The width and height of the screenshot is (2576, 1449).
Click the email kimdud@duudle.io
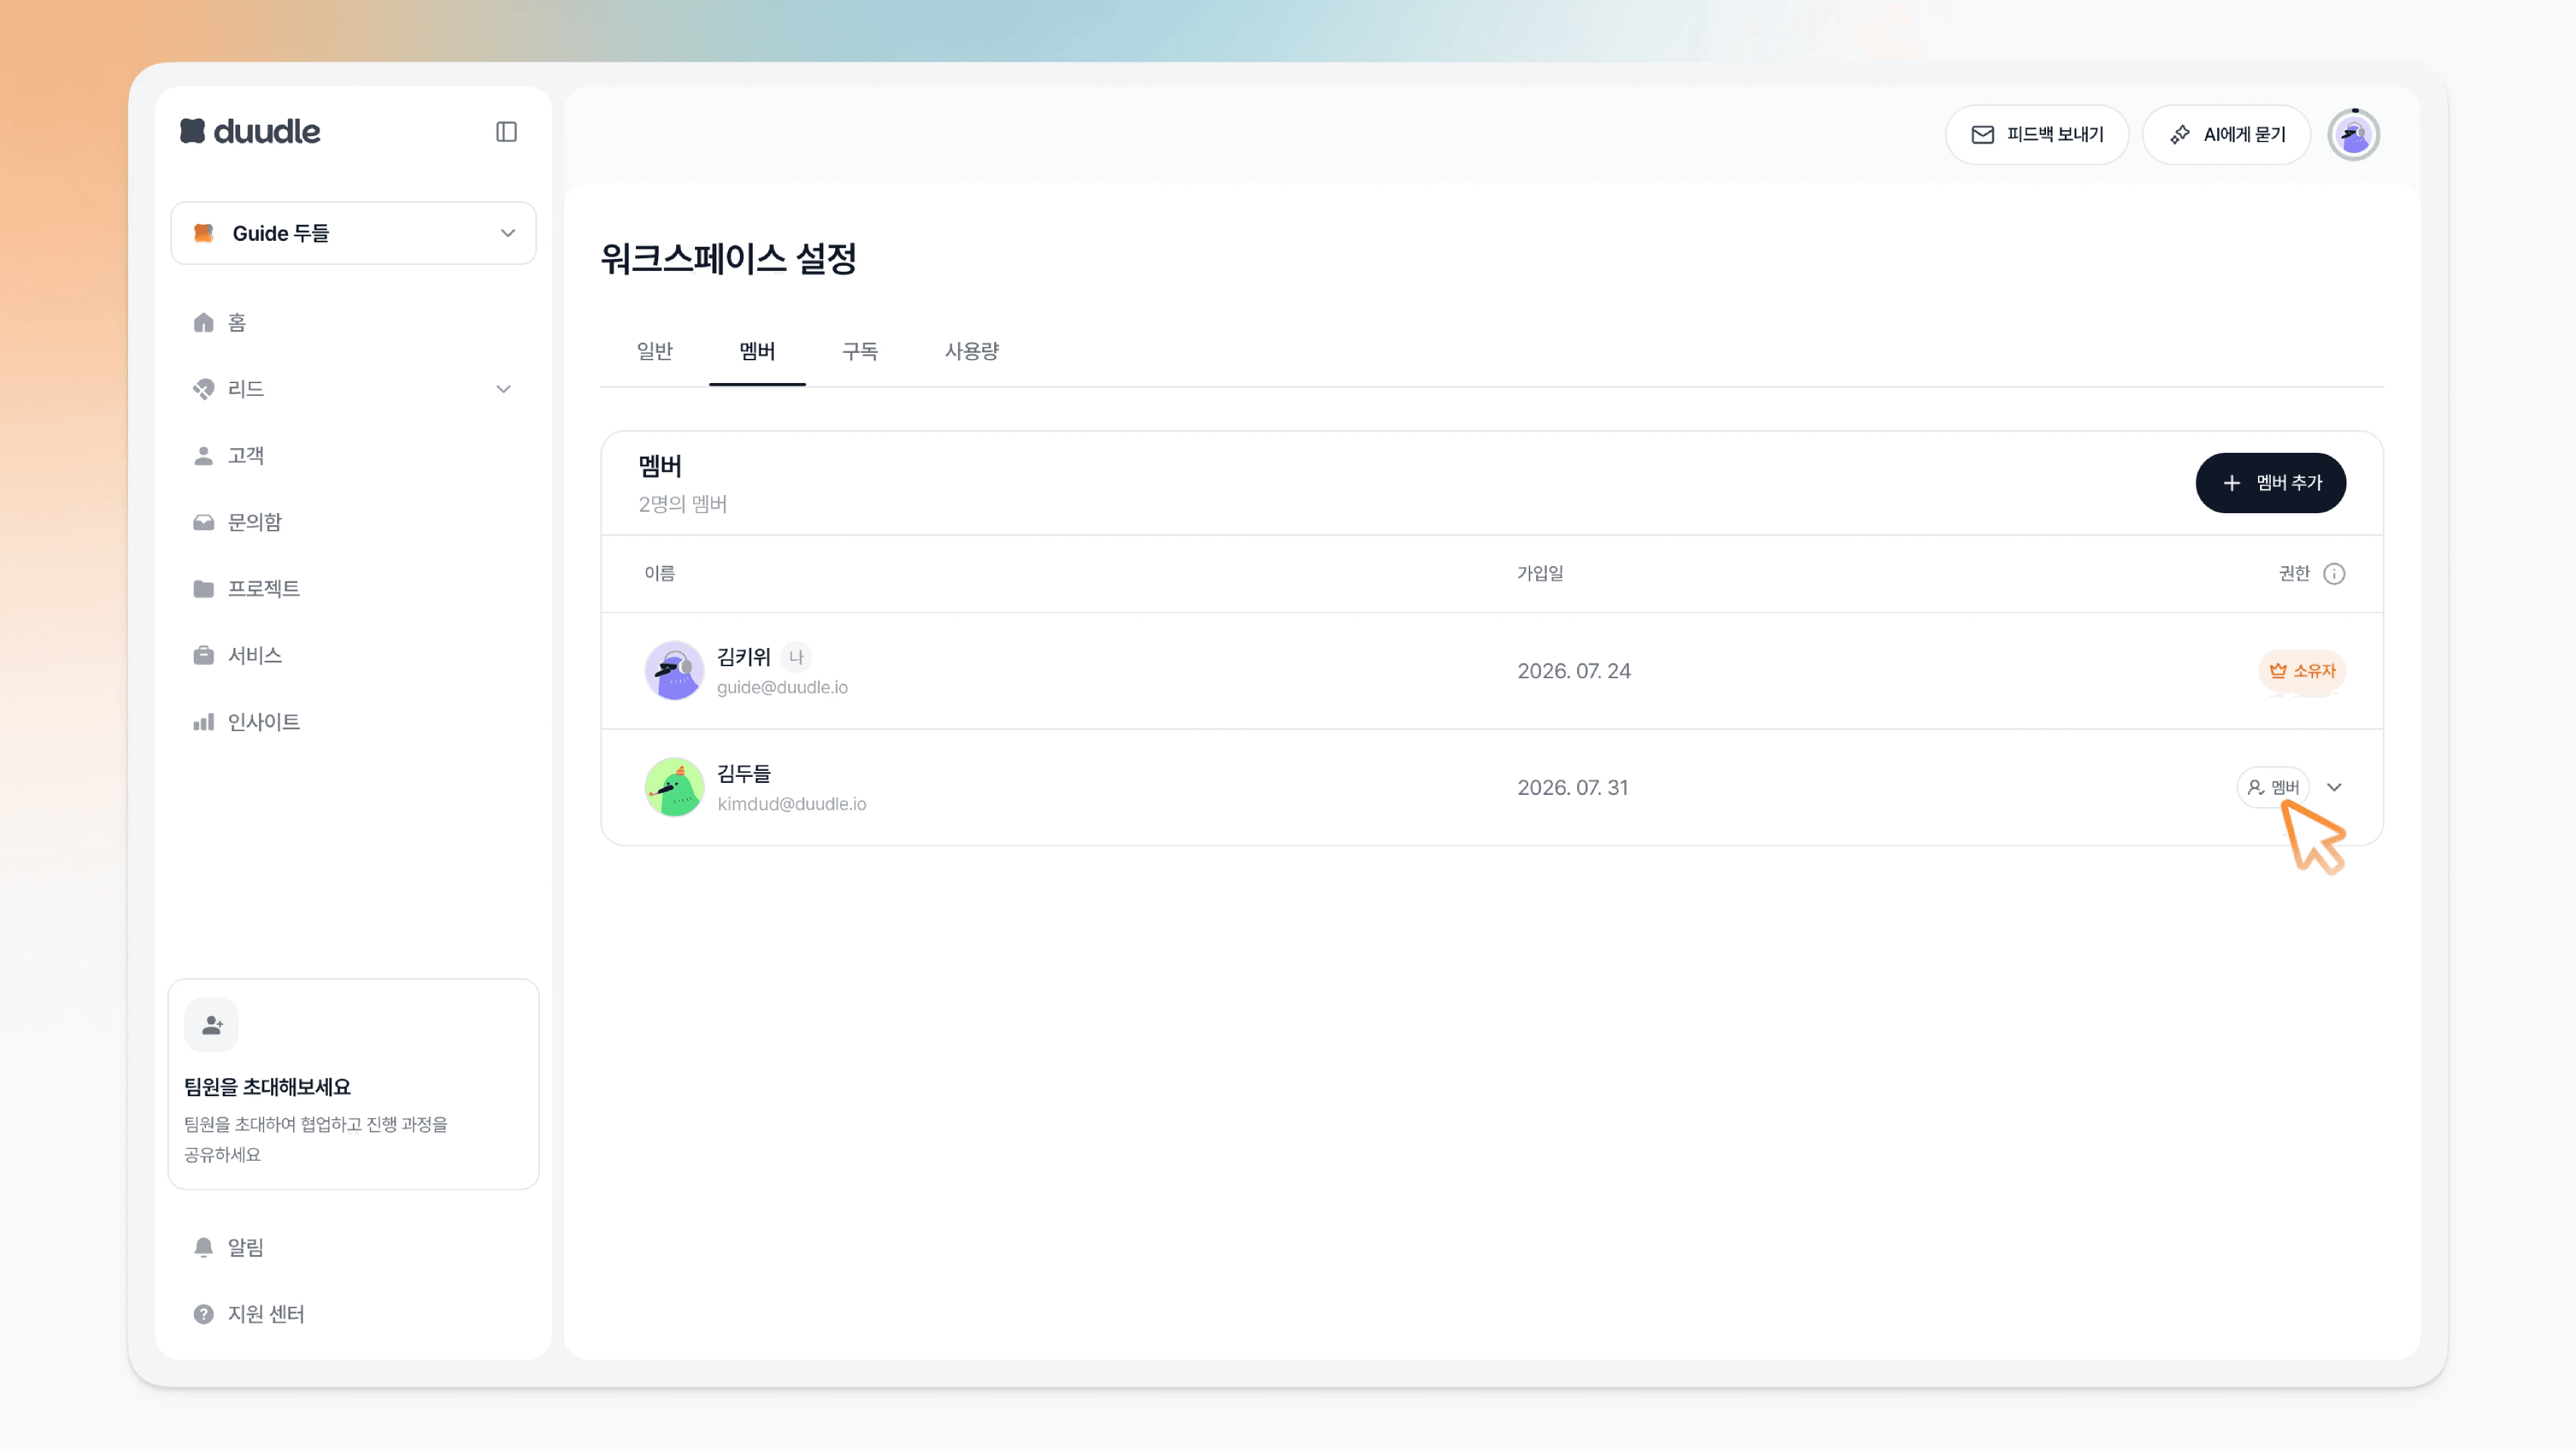792,804
